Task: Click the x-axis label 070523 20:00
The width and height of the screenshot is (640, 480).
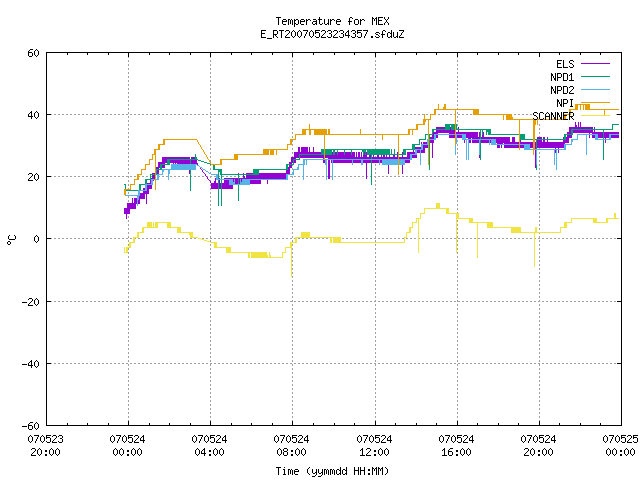Action: [x=46, y=446]
